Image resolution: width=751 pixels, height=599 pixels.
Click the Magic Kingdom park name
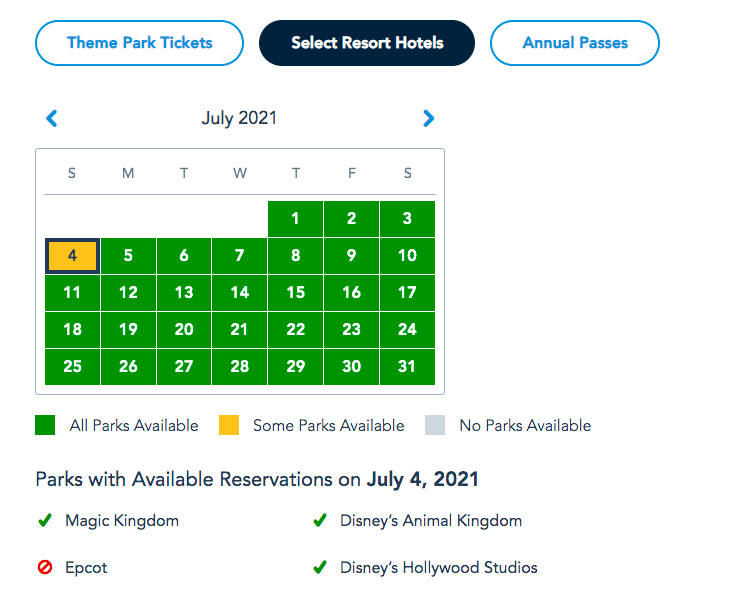tap(122, 521)
